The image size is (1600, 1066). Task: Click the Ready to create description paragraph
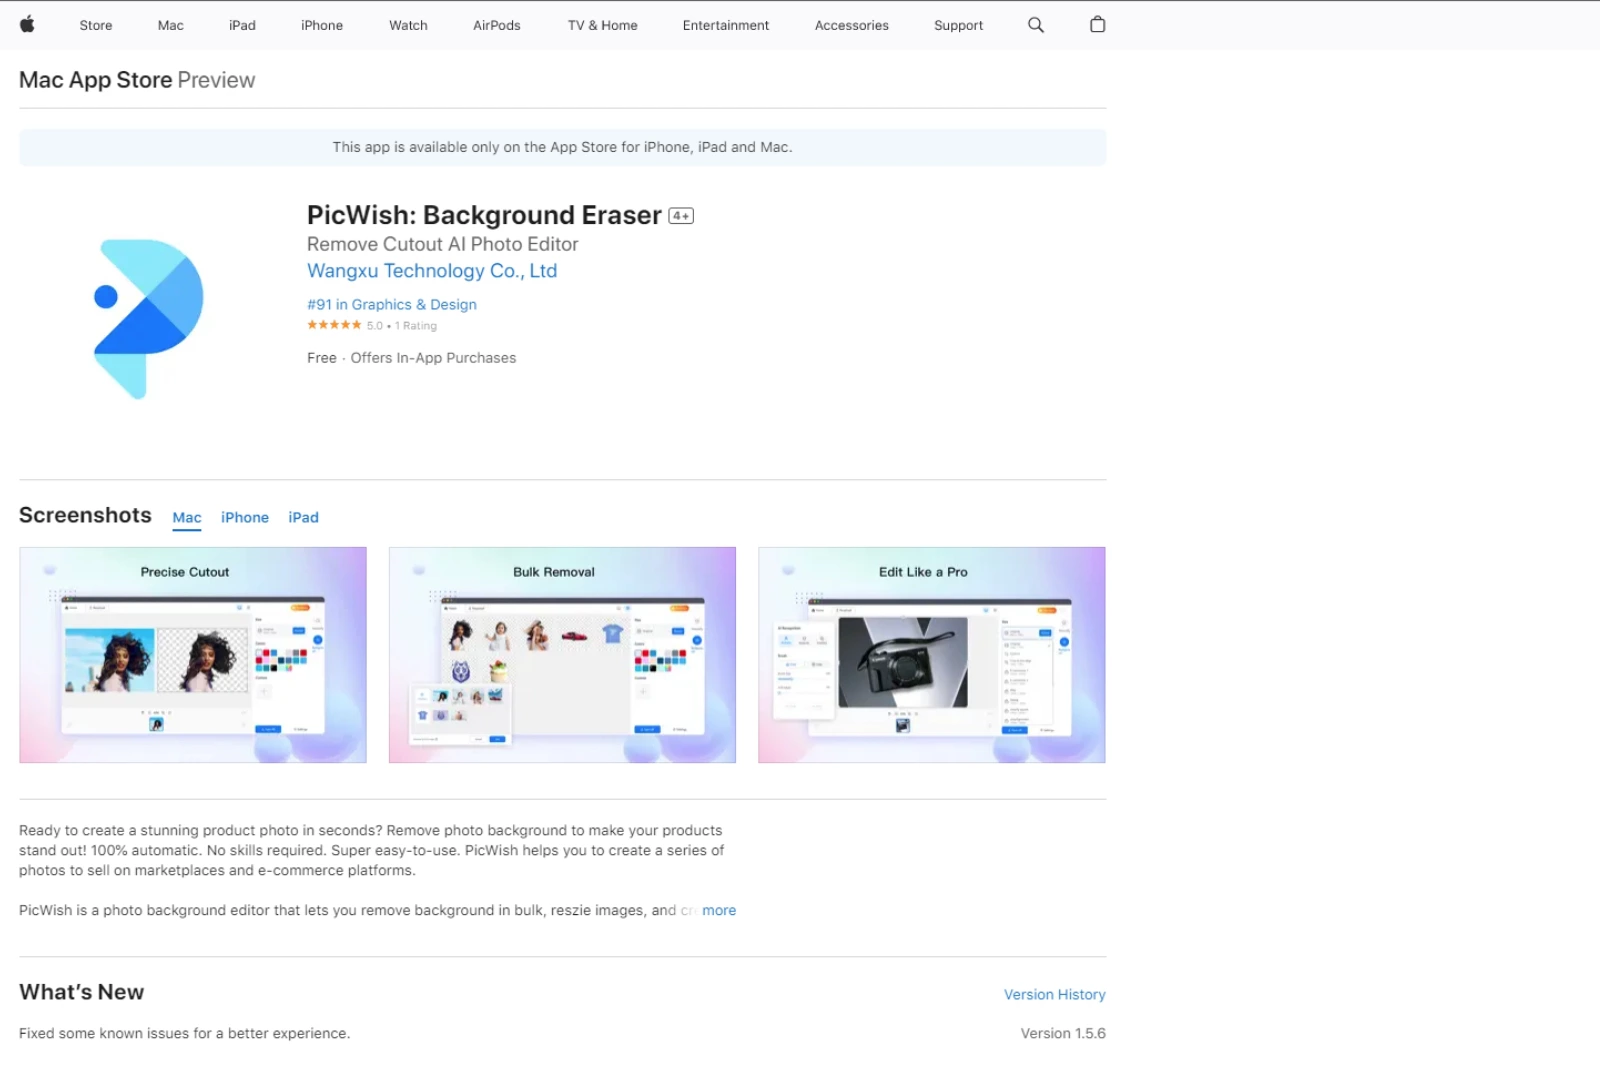click(x=372, y=851)
